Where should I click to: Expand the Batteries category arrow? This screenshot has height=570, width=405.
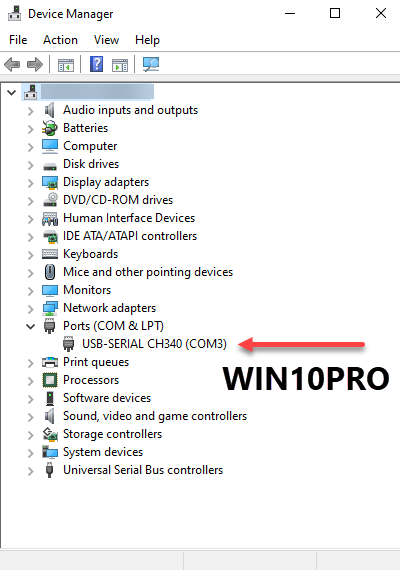tap(31, 129)
